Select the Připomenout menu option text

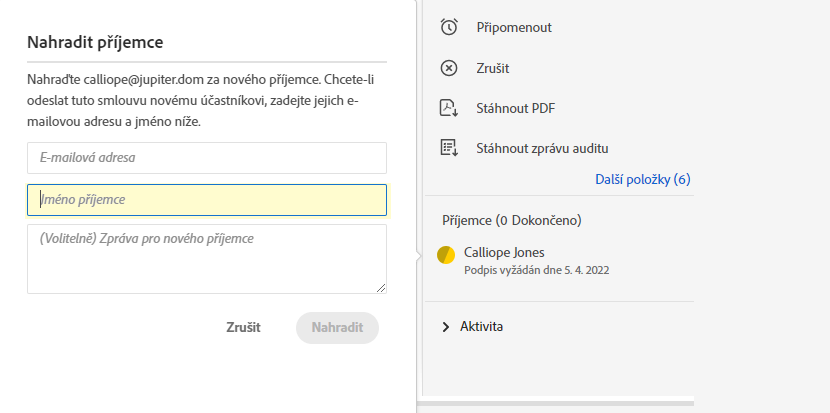(x=513, y=28)
